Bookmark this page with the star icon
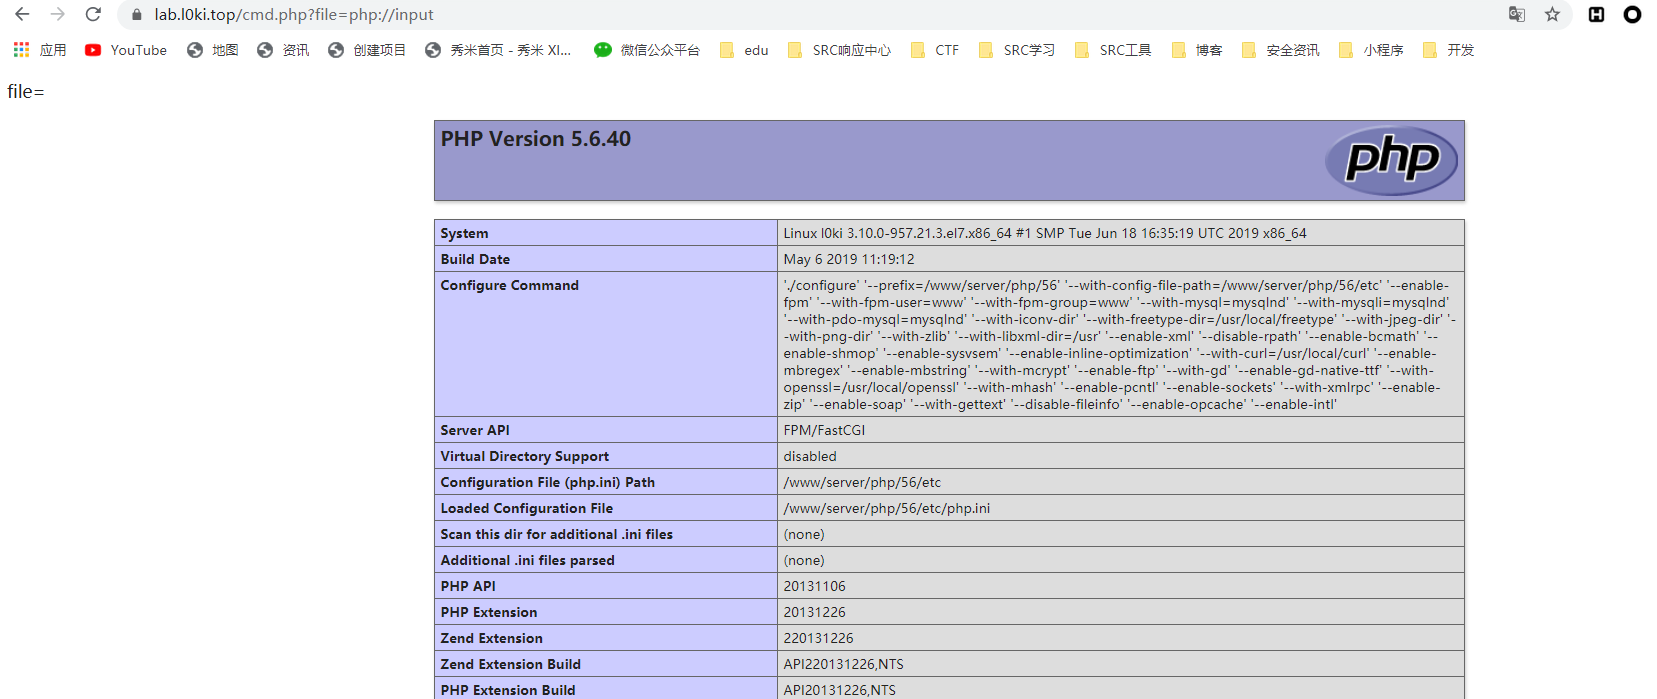This screenshot has height=699, width=1657. coord(1552,14)
